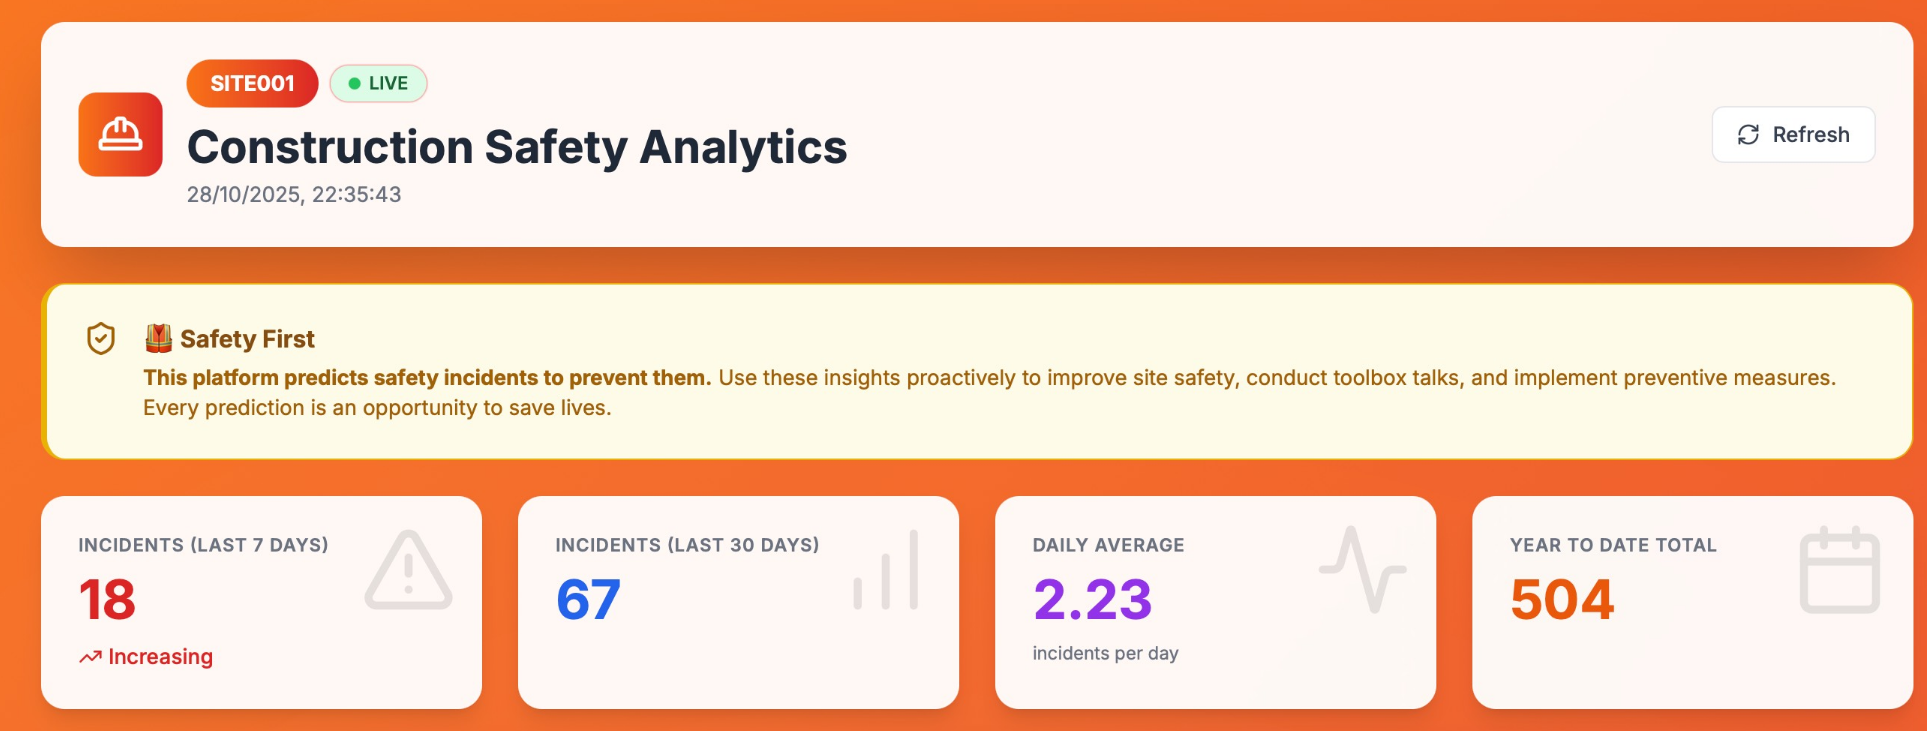
Task: Click the warning triangle icon
Action: (408, 570)
